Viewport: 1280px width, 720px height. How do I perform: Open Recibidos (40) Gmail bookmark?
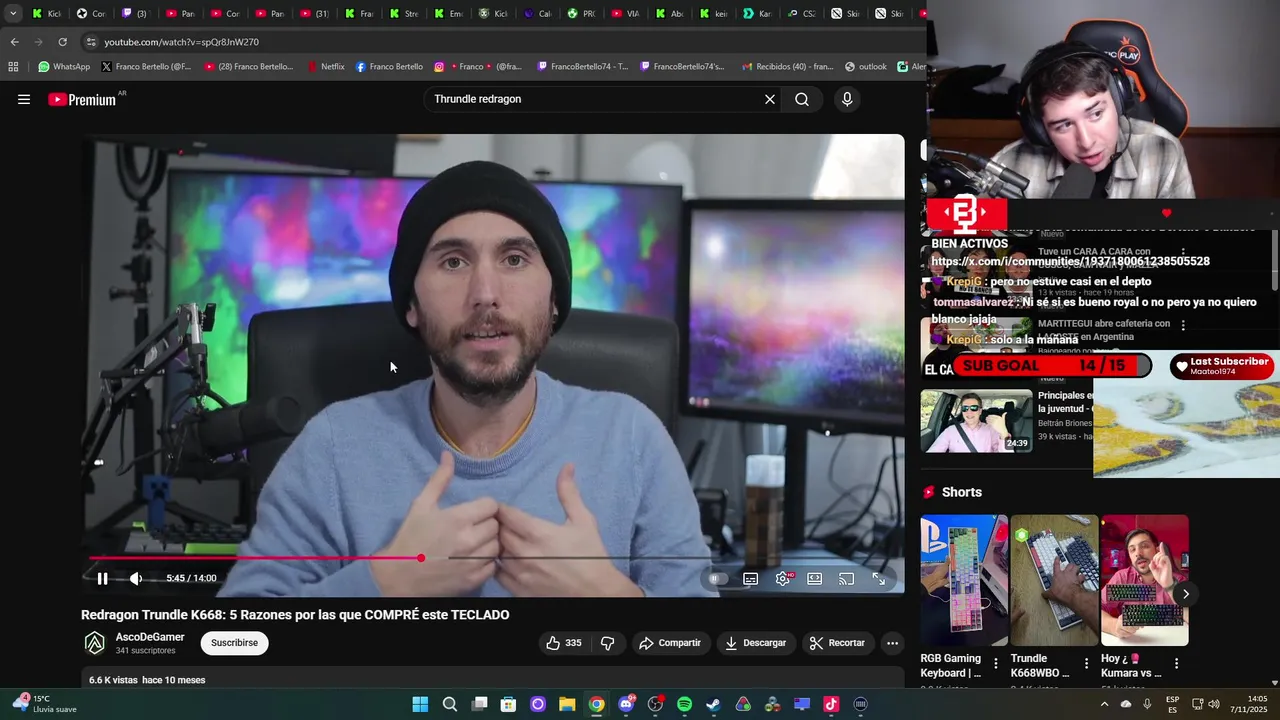pos(788,67)
